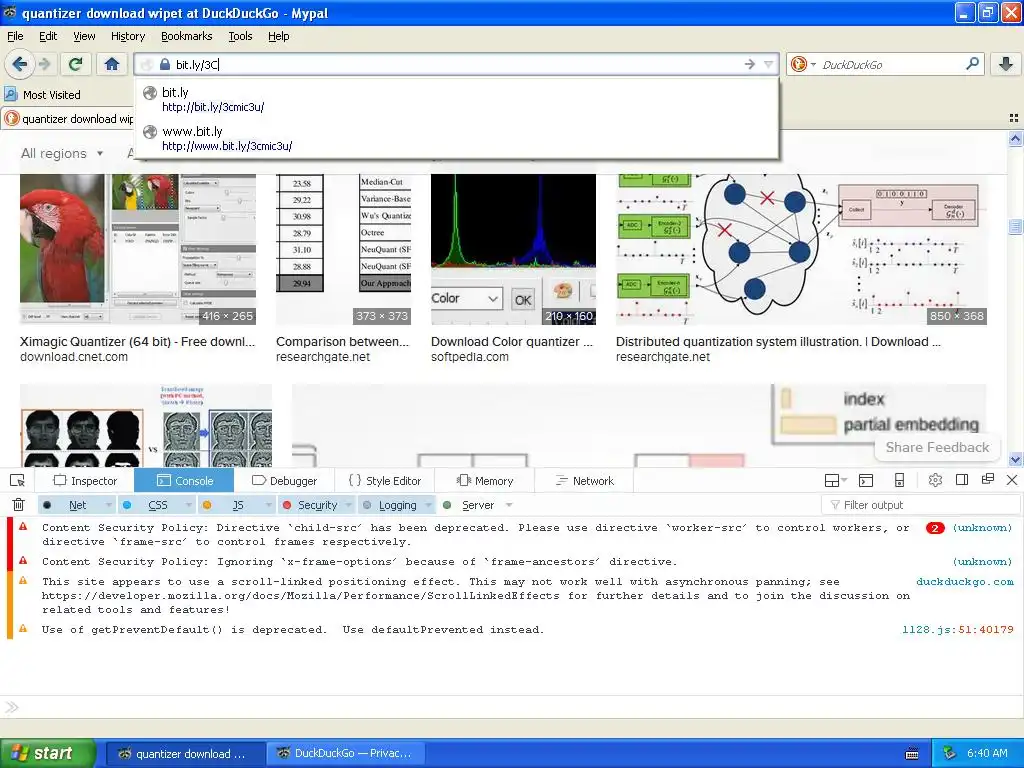Image resolution: width=1024 pixels, height=768 pixels.
Task: Switch to the Debugger devtools tab
Action: click(x=284, y=481)
